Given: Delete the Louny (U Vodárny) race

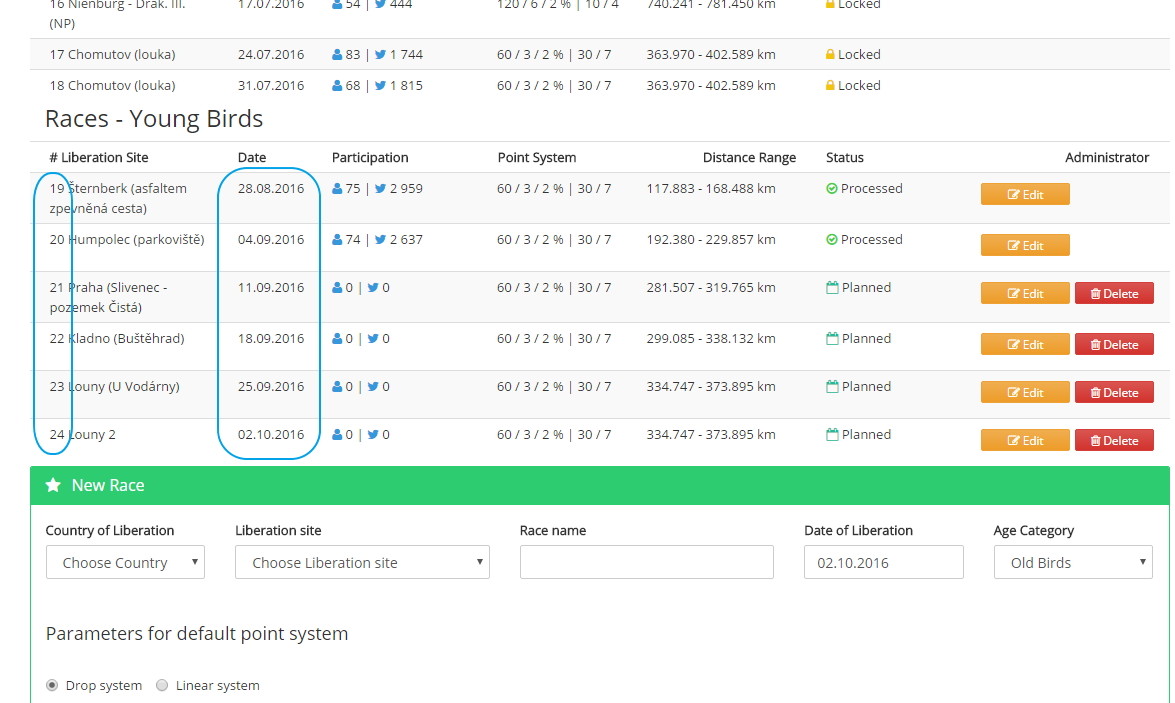Looking at the screenshot, I should pos(1114,393).
